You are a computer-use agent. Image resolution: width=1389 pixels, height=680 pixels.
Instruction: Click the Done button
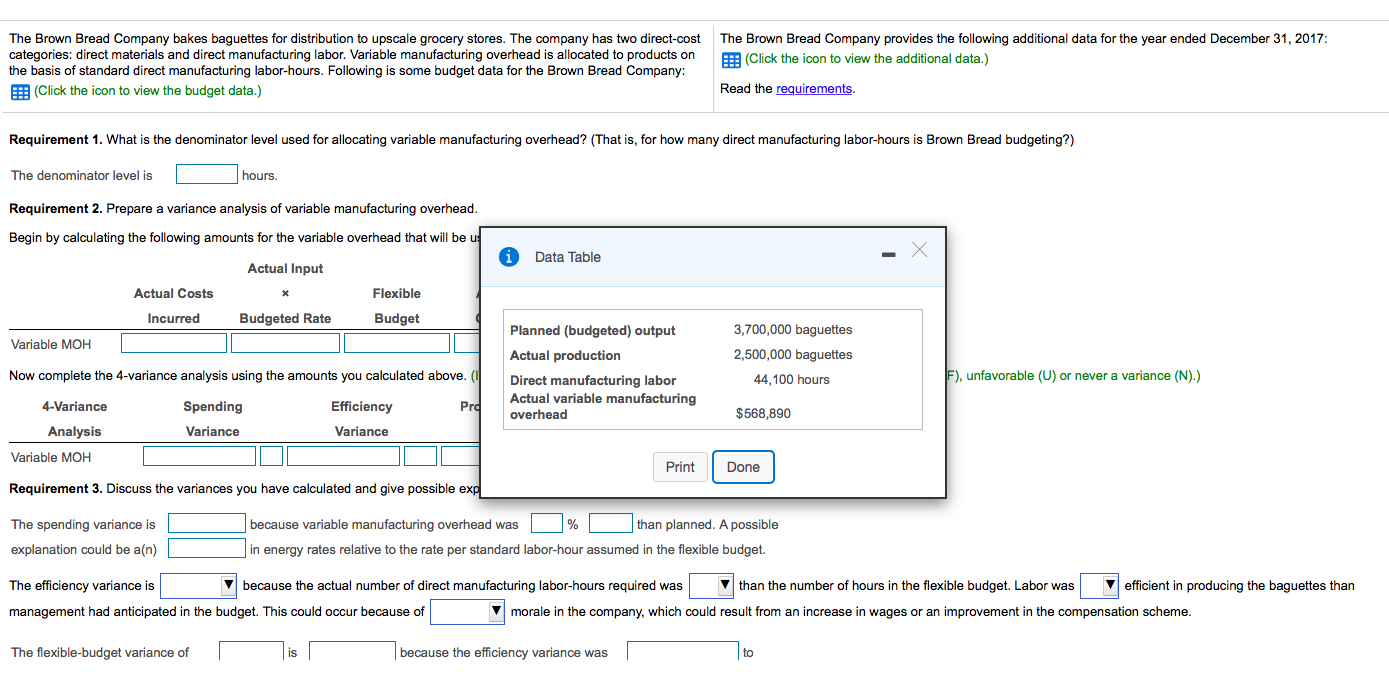[743, 467]
